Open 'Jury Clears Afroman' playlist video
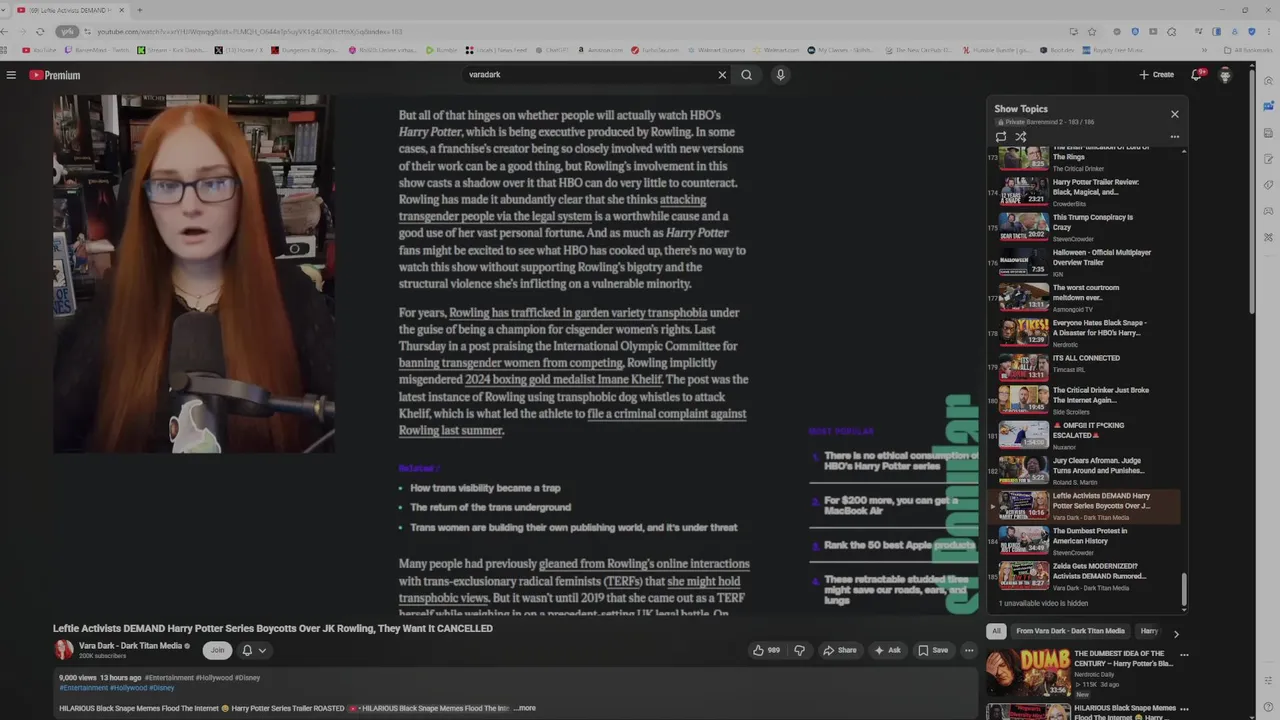The height and width of the screenshot is (720, 1280). coord(1084,470)
